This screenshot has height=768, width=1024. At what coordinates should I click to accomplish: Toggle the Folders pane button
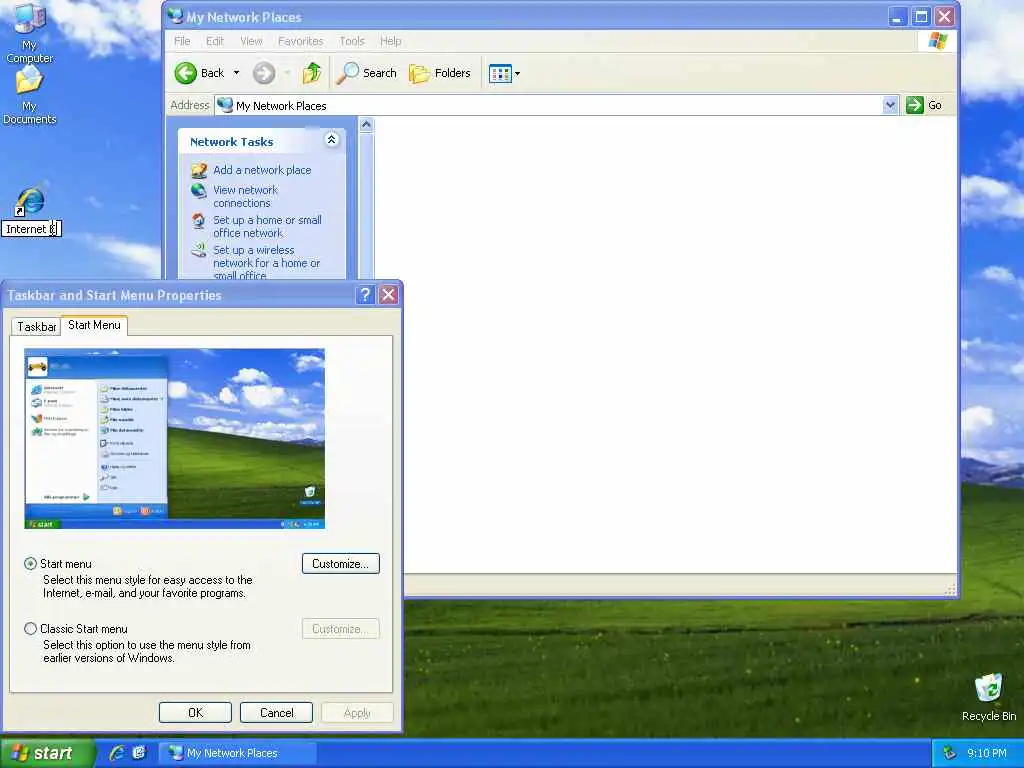[x=440, y=73]
